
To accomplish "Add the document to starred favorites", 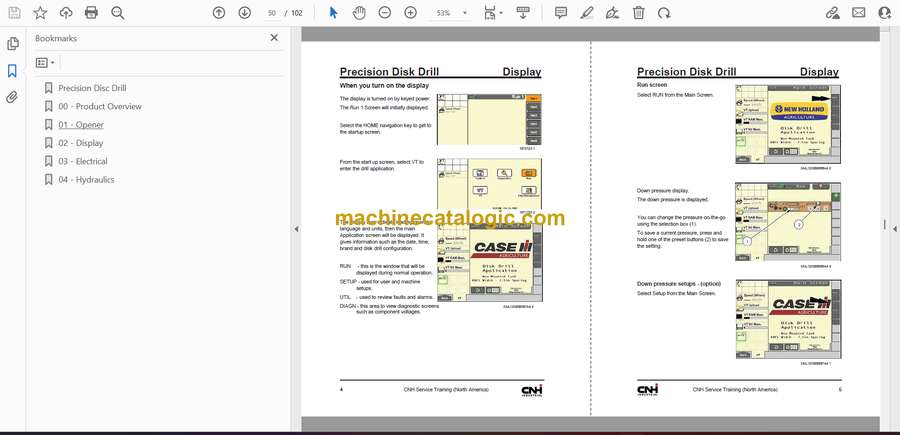I will (x=40, y=13).
